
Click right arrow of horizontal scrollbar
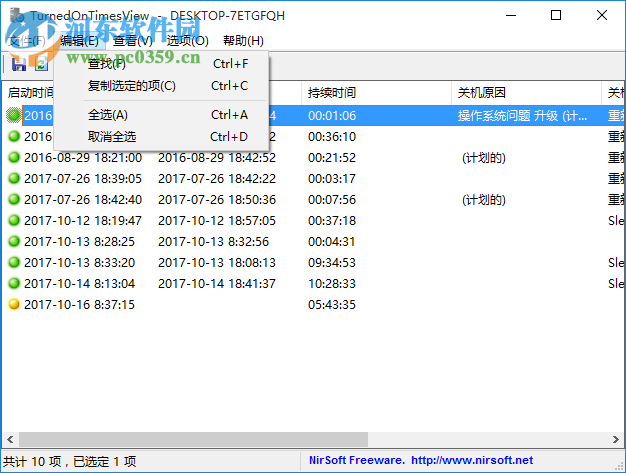pos(615,439)
